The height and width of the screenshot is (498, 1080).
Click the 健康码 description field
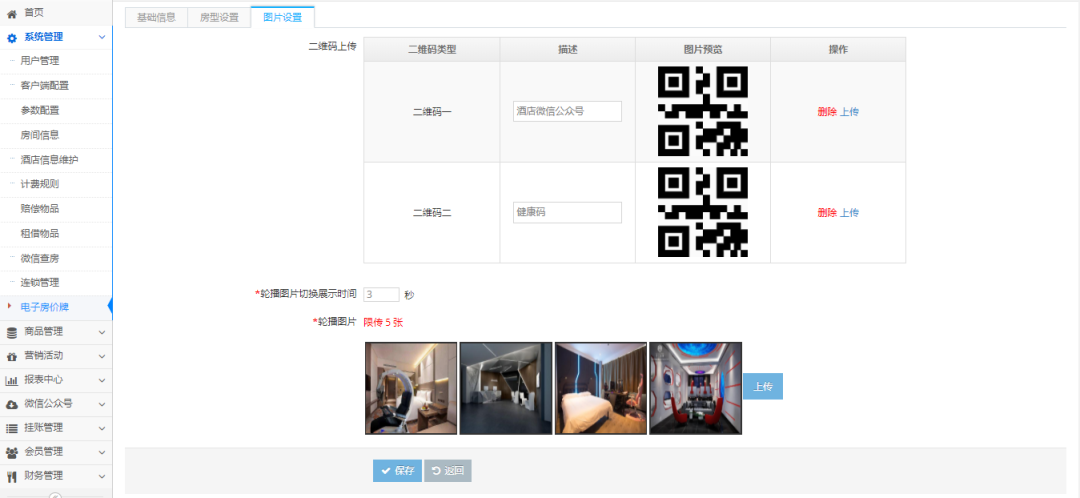tap(568, 213)
